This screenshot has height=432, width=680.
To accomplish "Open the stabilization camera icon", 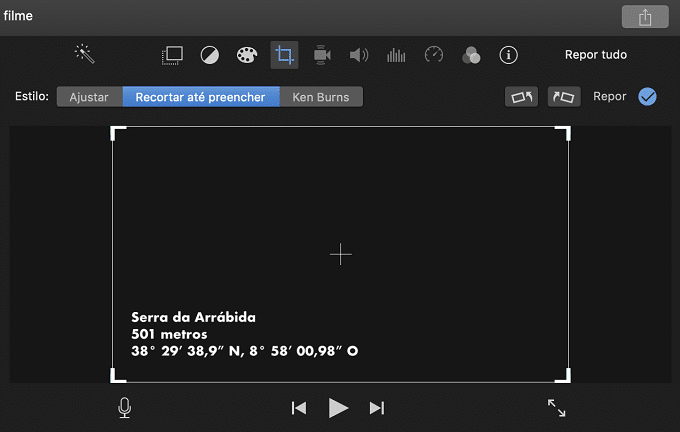I will [x=322, y=55].
